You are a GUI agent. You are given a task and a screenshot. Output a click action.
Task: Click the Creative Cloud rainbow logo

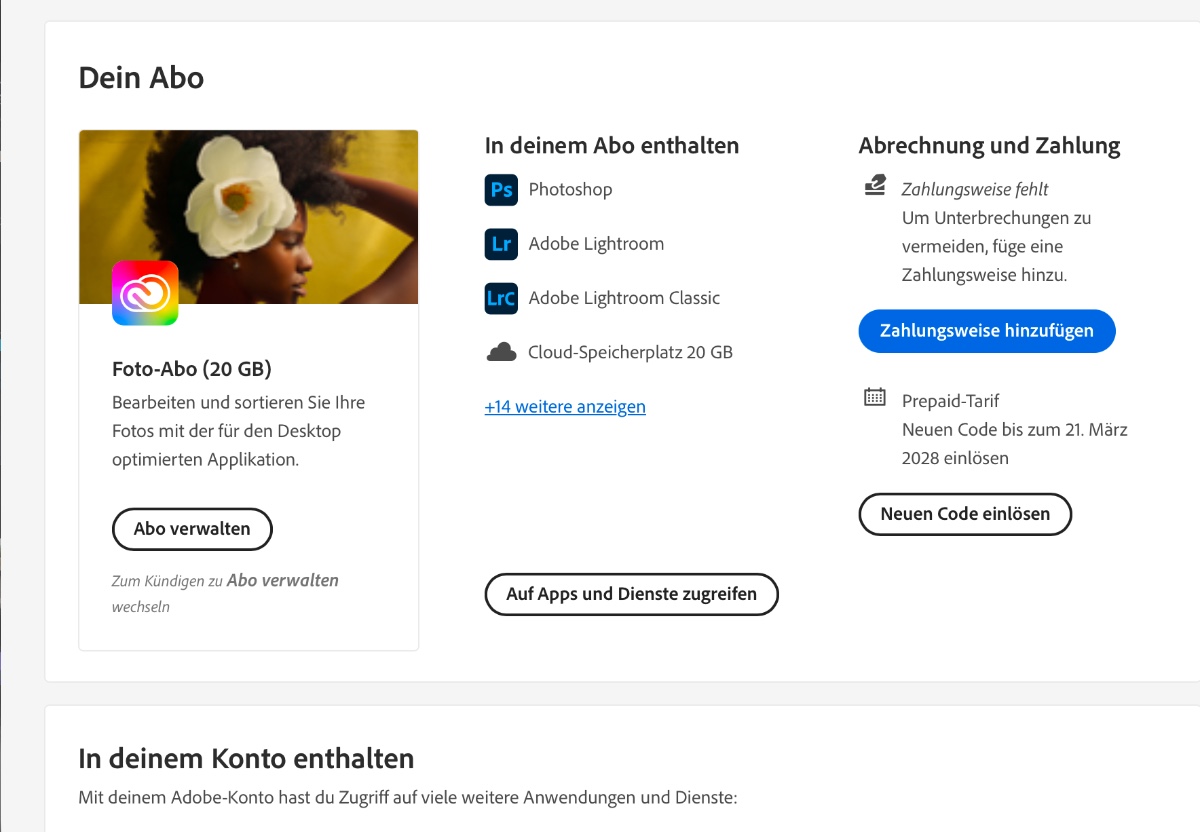click(145, 293)
